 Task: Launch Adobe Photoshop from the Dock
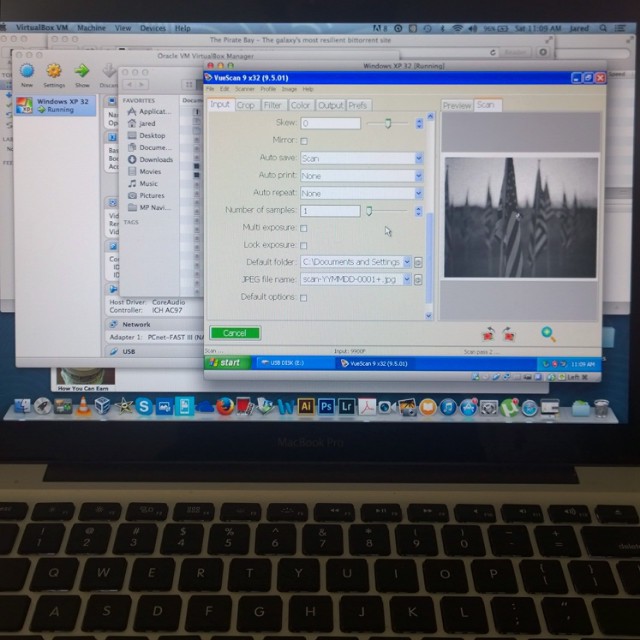pyautogui.click(x=326, y=407)
